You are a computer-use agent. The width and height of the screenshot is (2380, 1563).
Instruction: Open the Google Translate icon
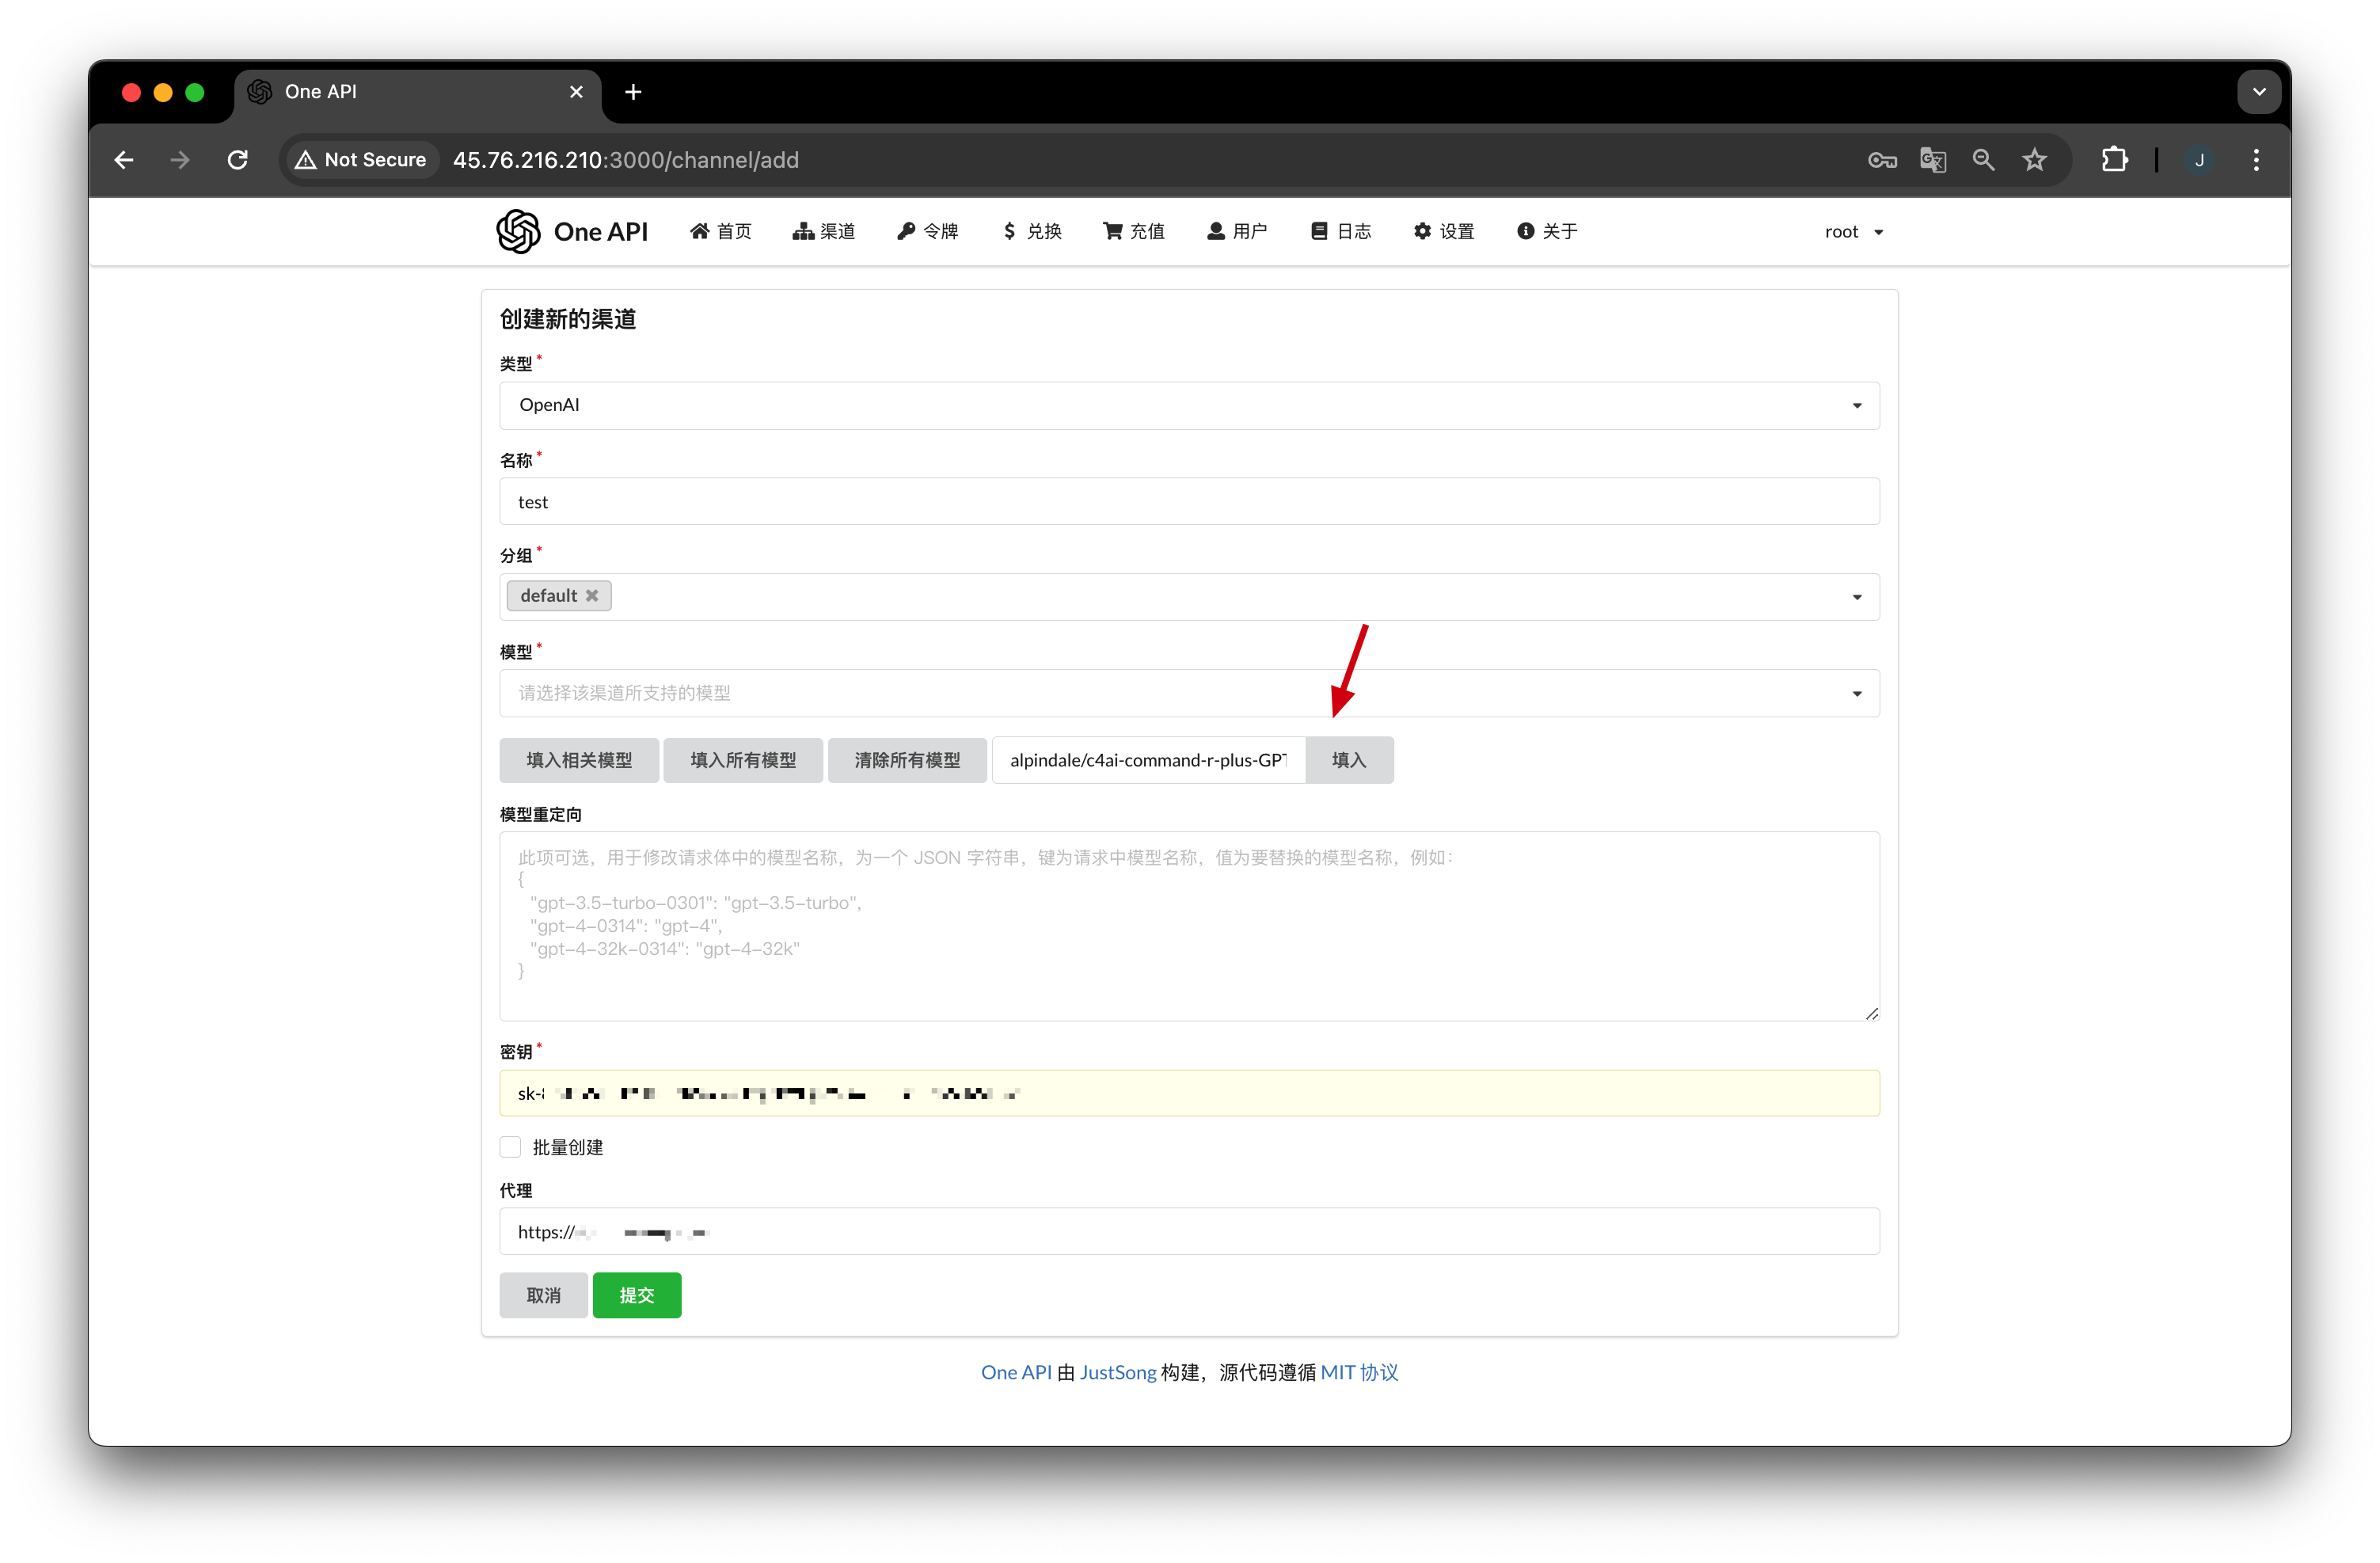pyautogui.click(x=1933, y=160)
